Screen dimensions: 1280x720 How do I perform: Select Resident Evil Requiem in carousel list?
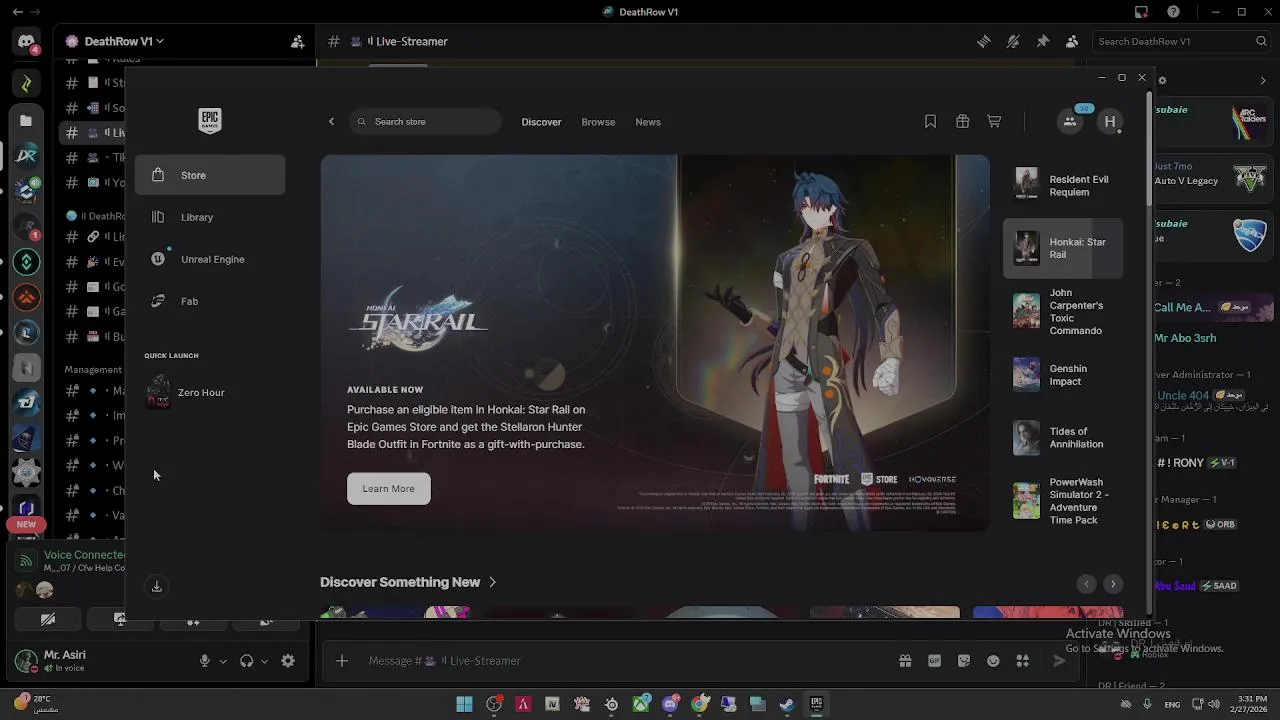tap(1063, 185)
